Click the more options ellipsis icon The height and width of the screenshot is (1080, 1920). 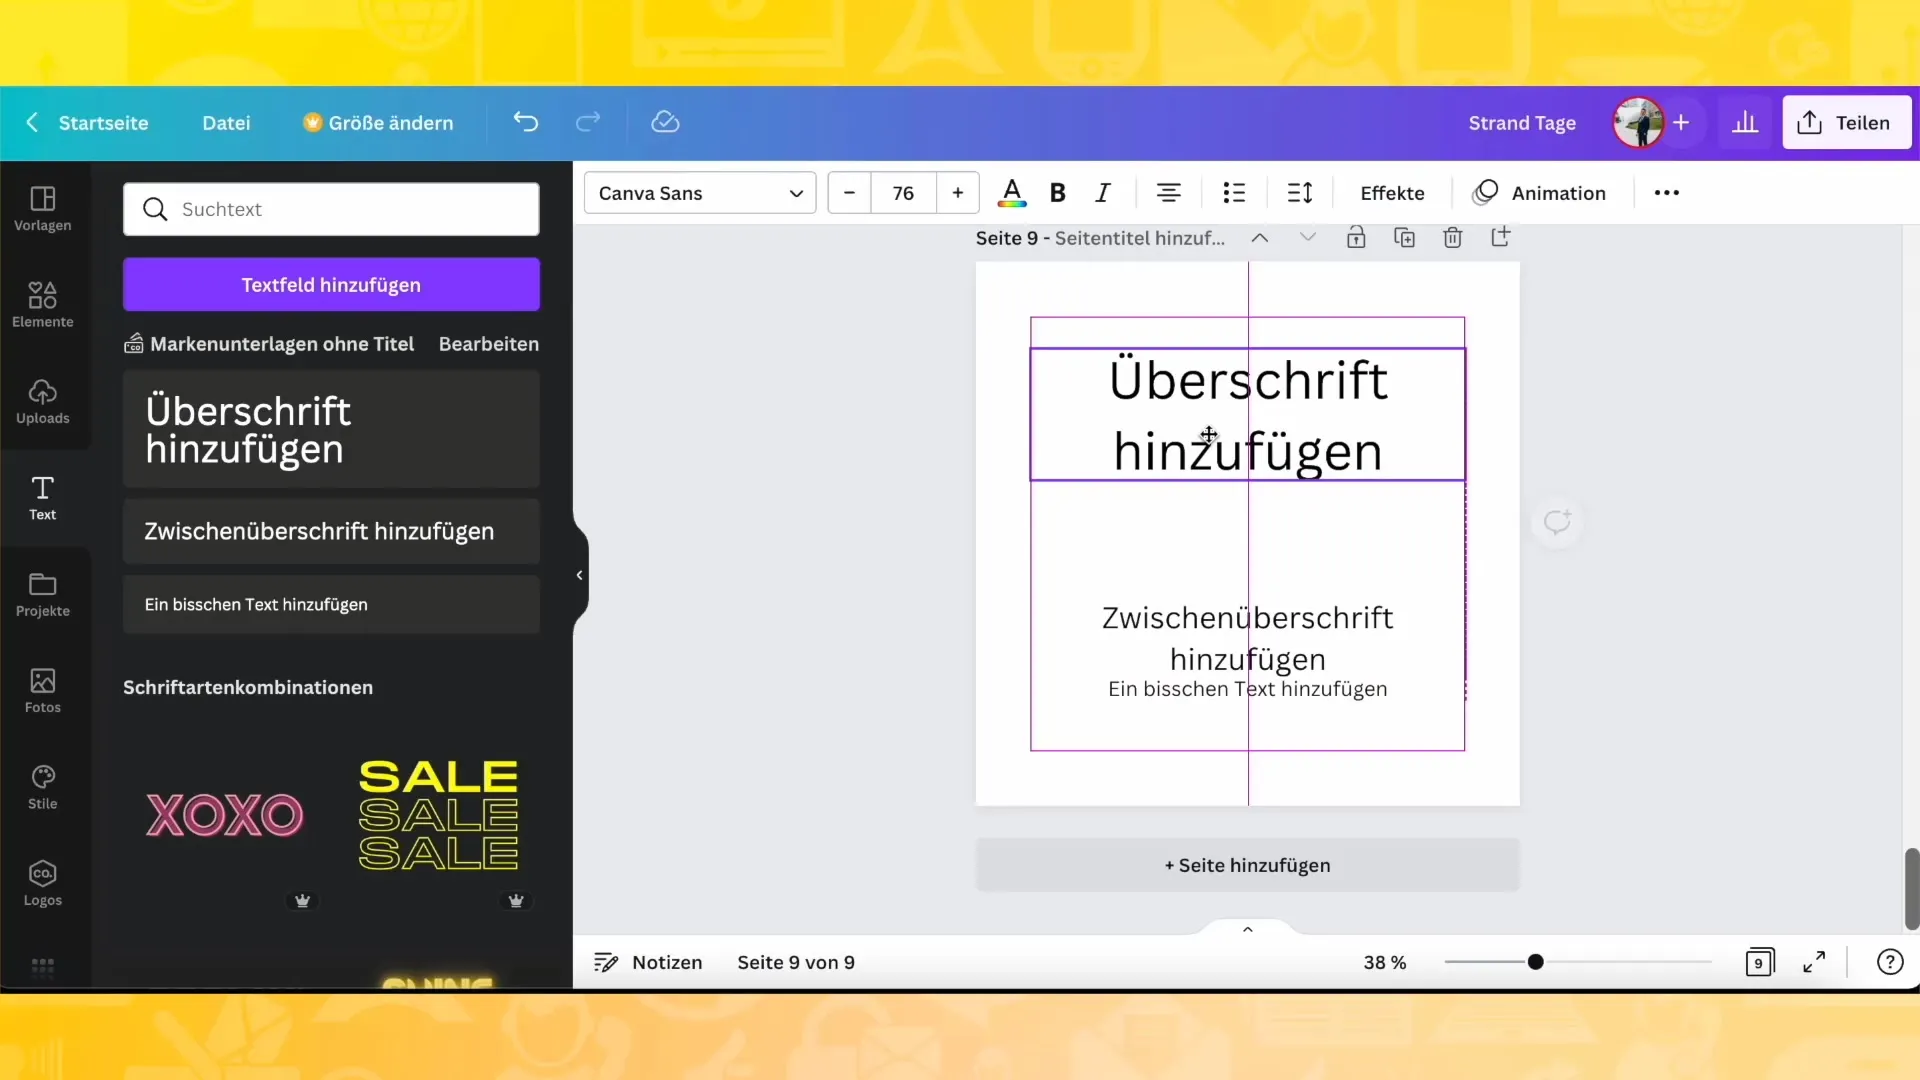click(x=1665, y=193)
